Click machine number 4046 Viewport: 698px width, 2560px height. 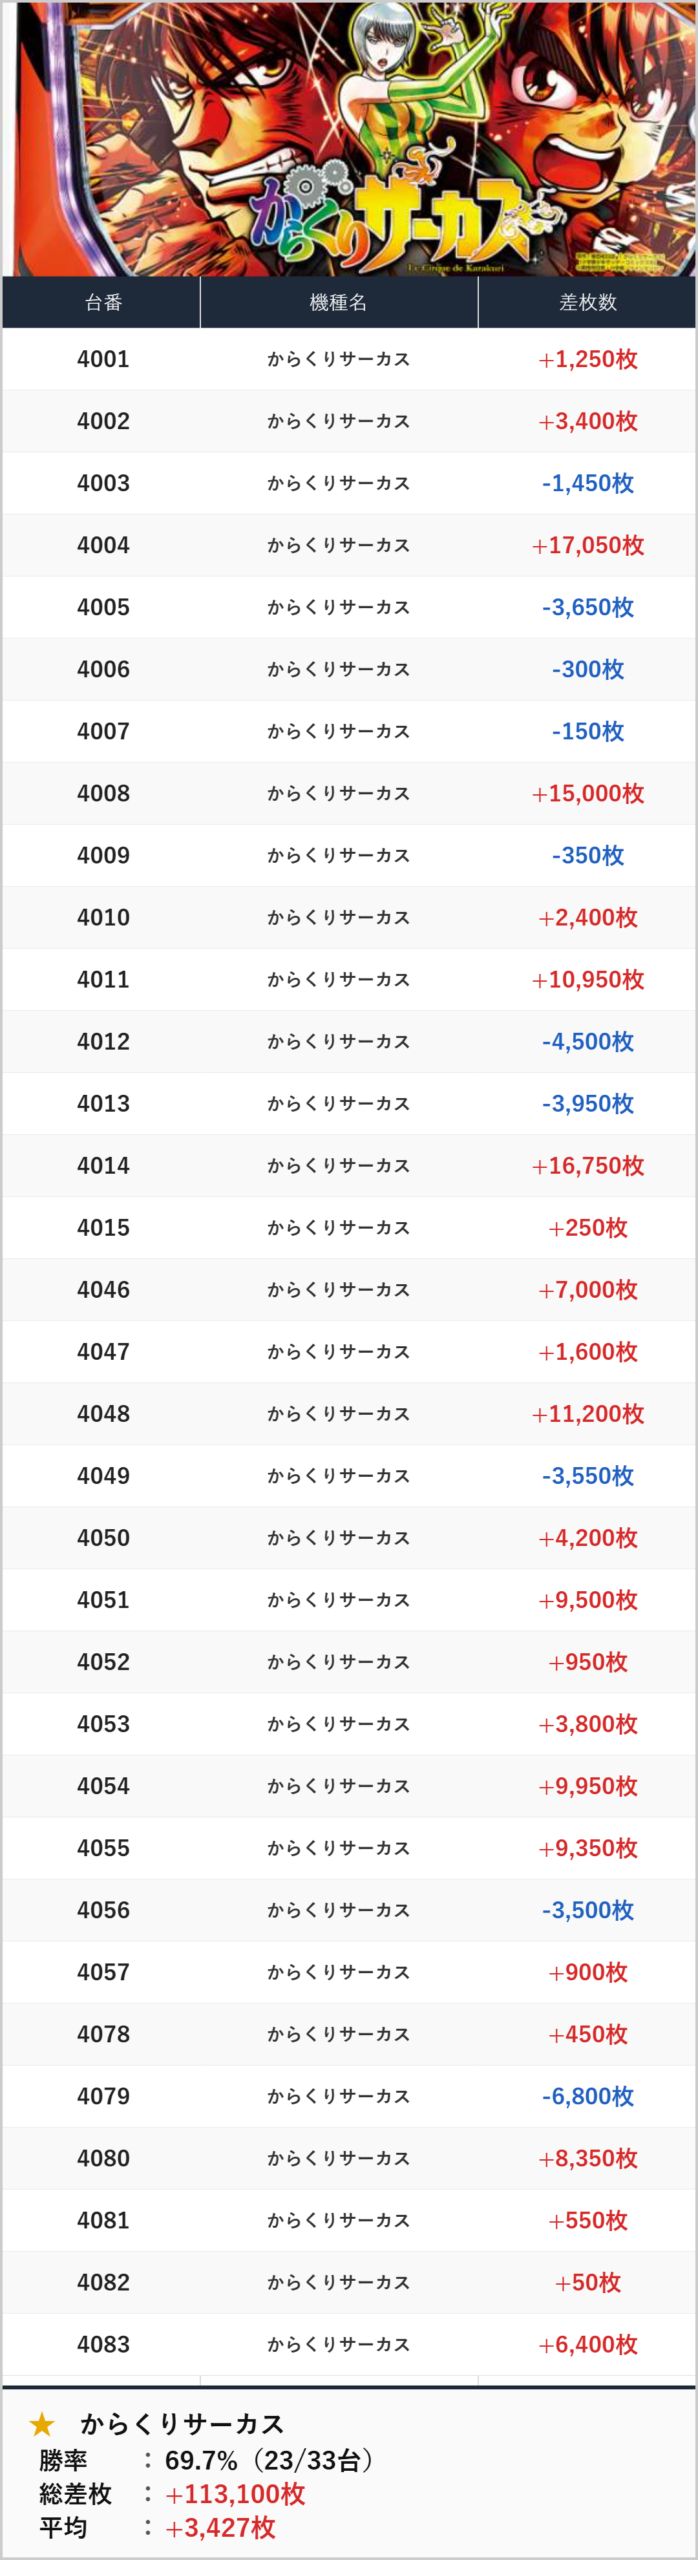[x=103, y=1290]
